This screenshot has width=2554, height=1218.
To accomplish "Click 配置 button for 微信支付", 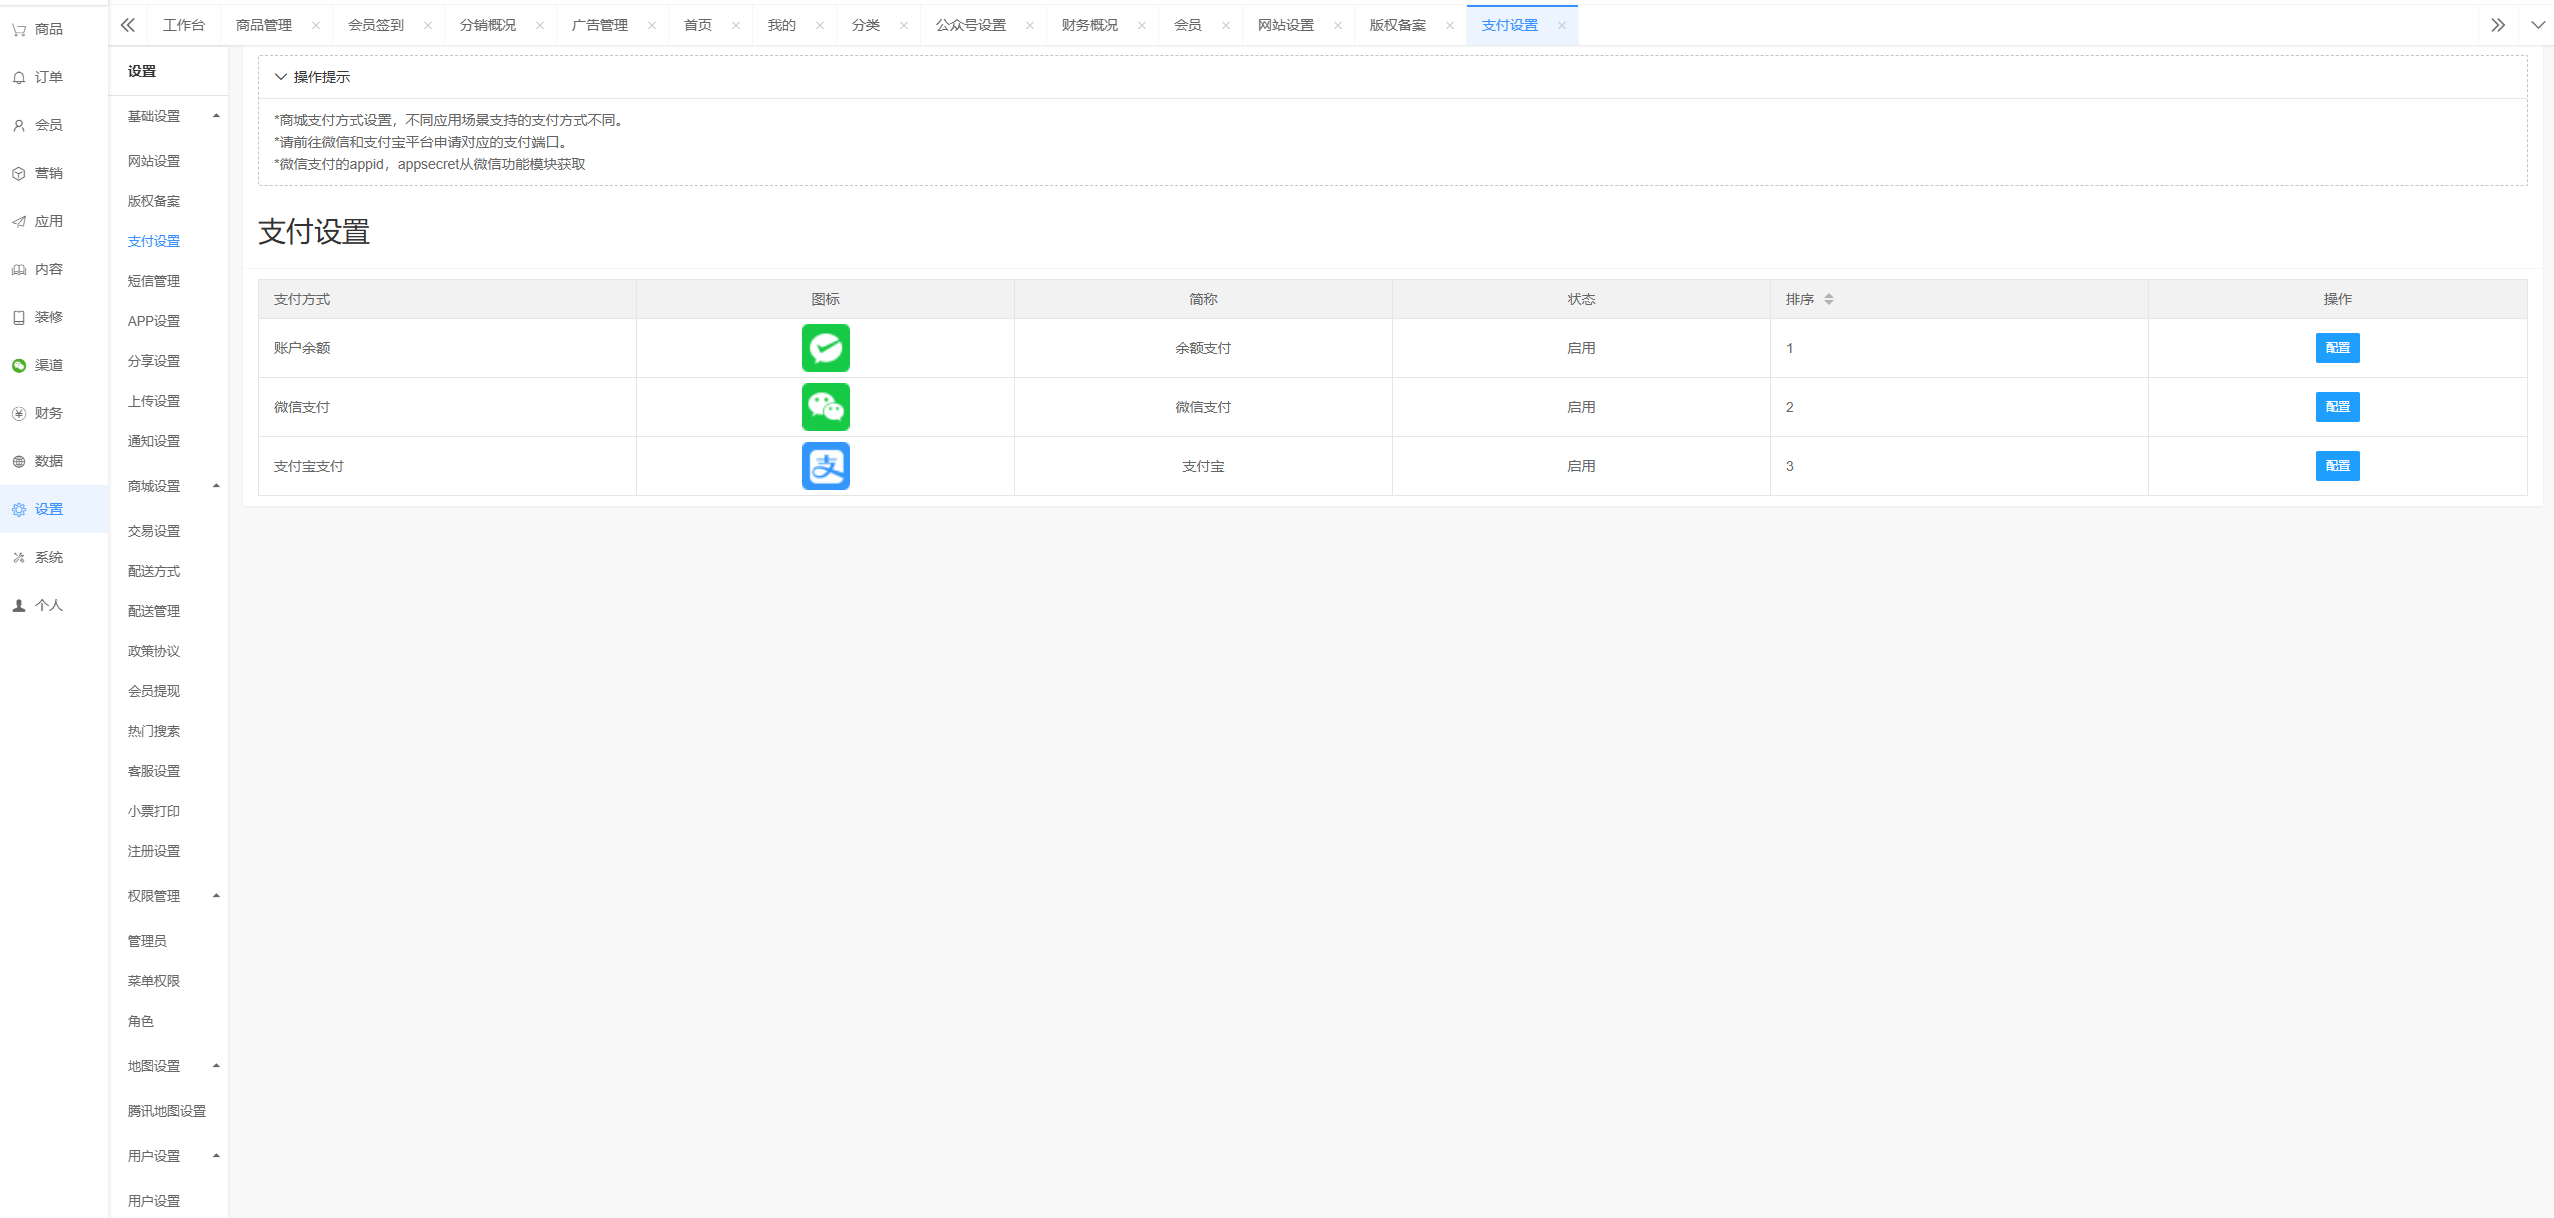I will (x=2336, y=407).
